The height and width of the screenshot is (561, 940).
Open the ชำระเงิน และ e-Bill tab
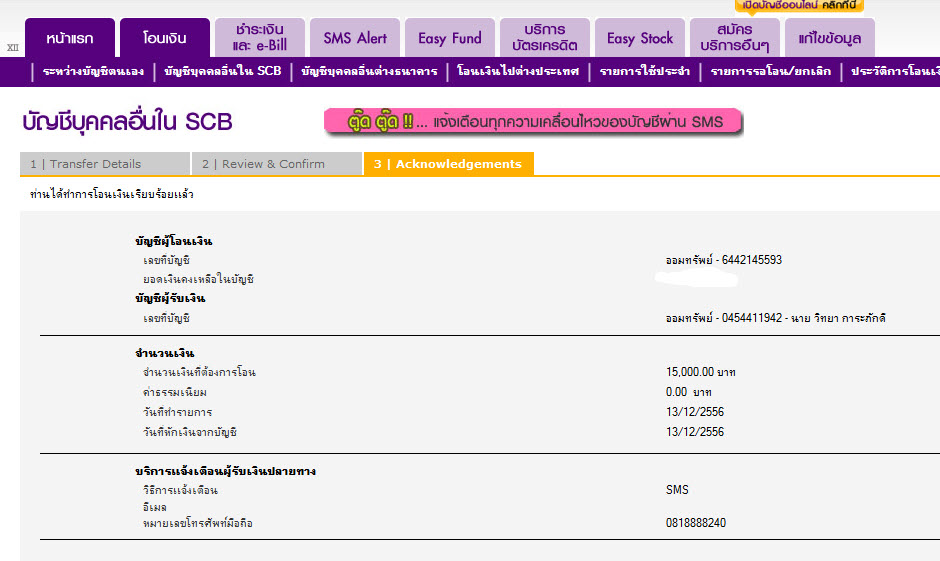pos(260,38)
